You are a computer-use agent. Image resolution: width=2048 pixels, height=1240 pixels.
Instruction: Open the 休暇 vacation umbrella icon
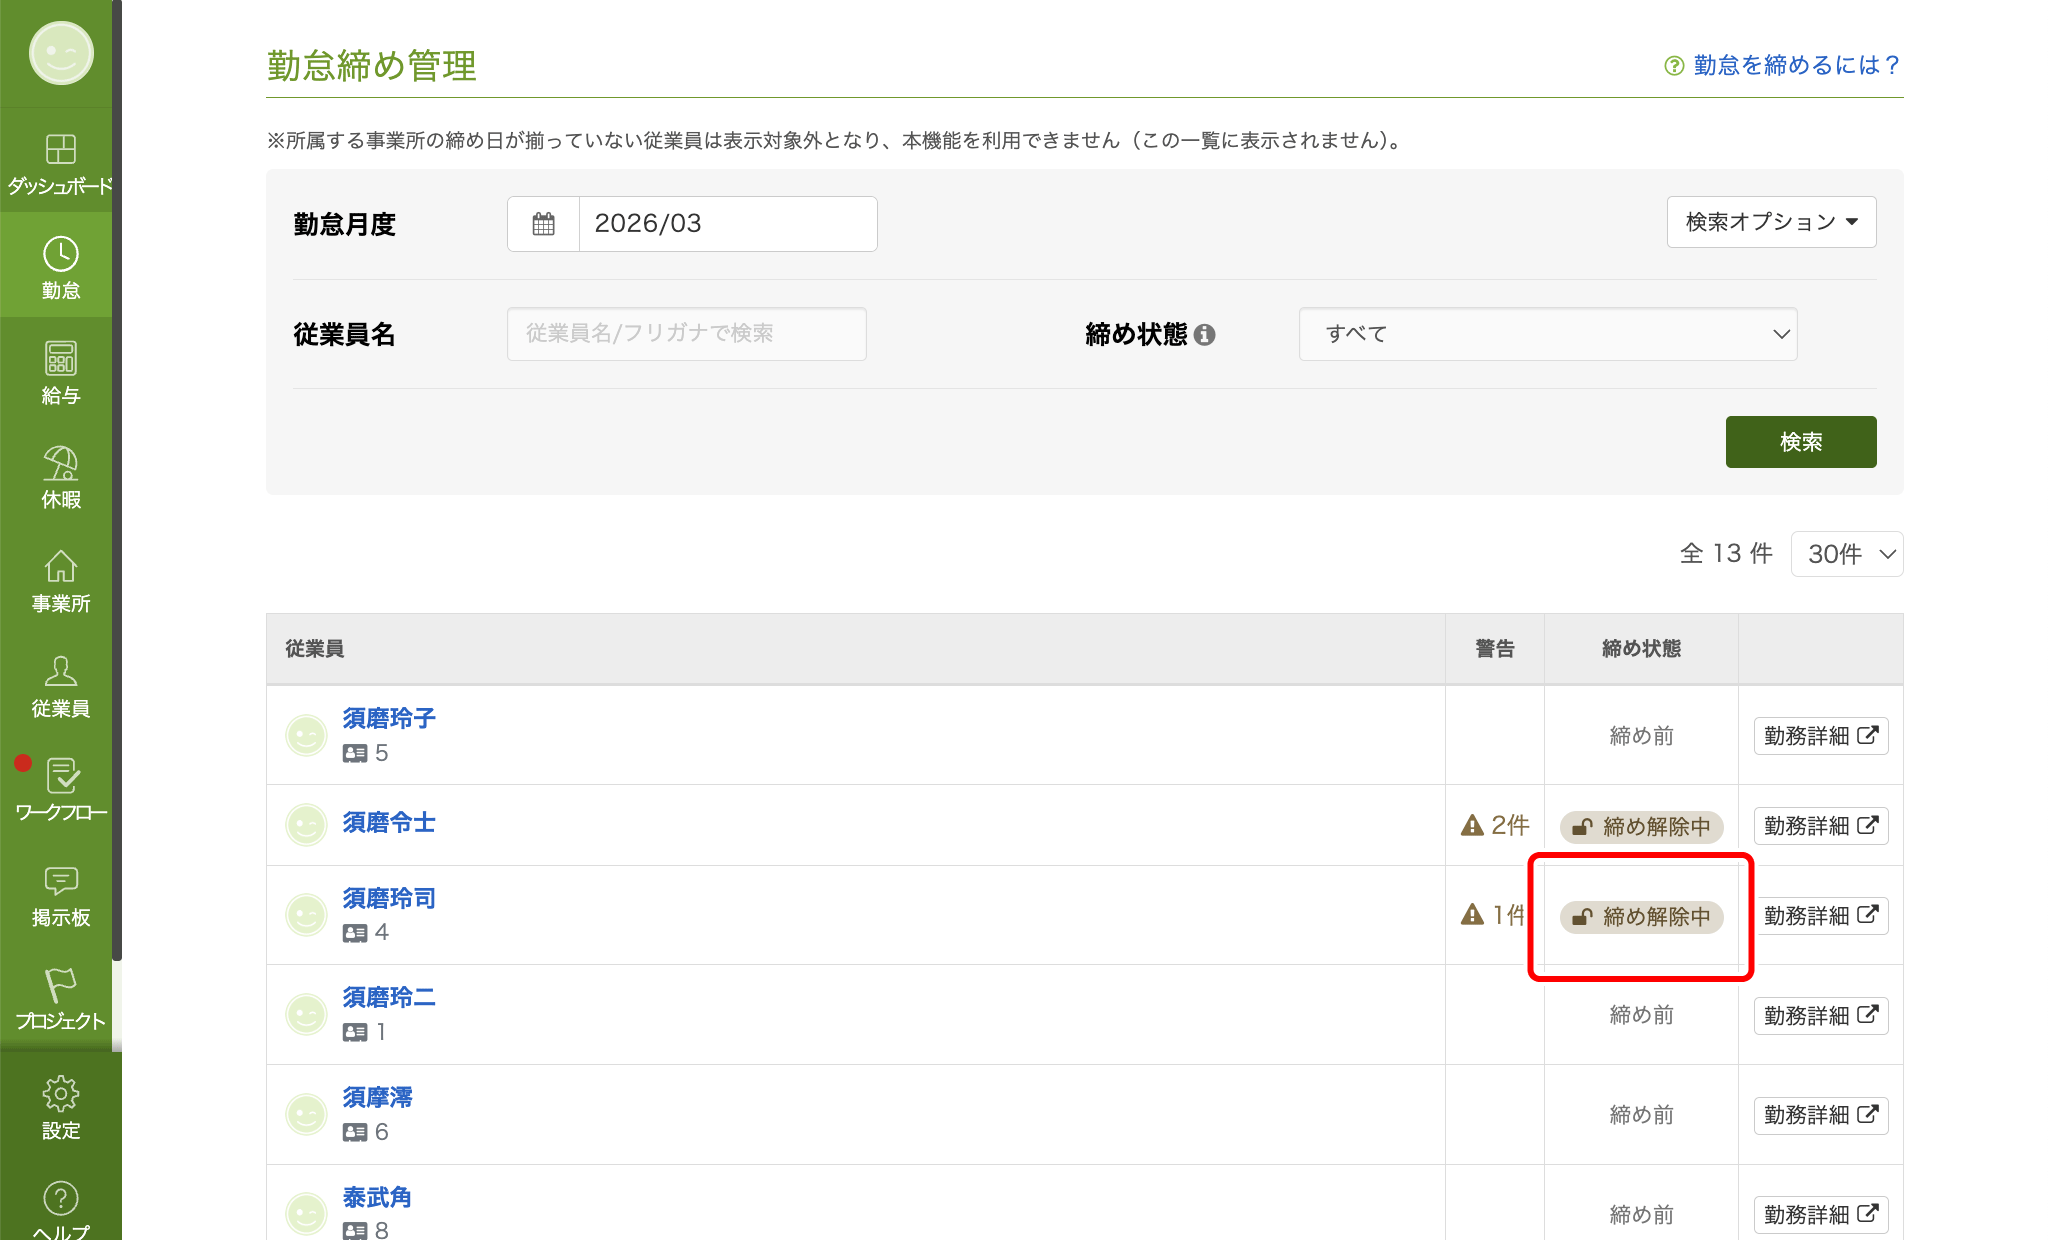pyautogui.click(x=60, y=464)
